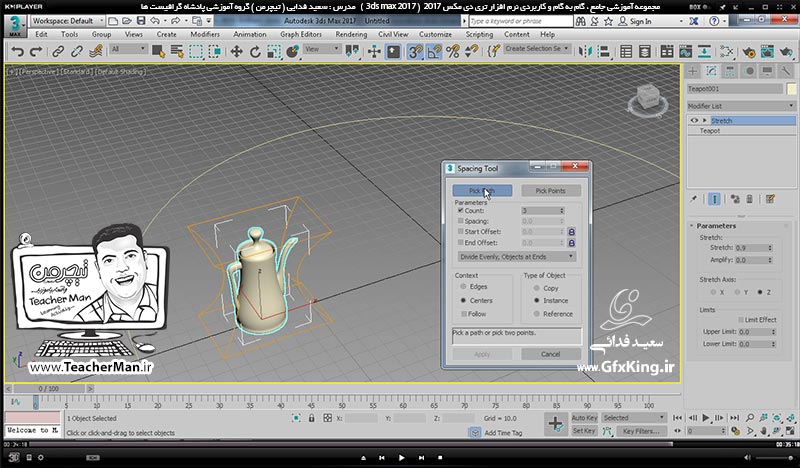Toggle the 3D Snaps button
The width and height of the screenshot is (800, 468).
415,52
